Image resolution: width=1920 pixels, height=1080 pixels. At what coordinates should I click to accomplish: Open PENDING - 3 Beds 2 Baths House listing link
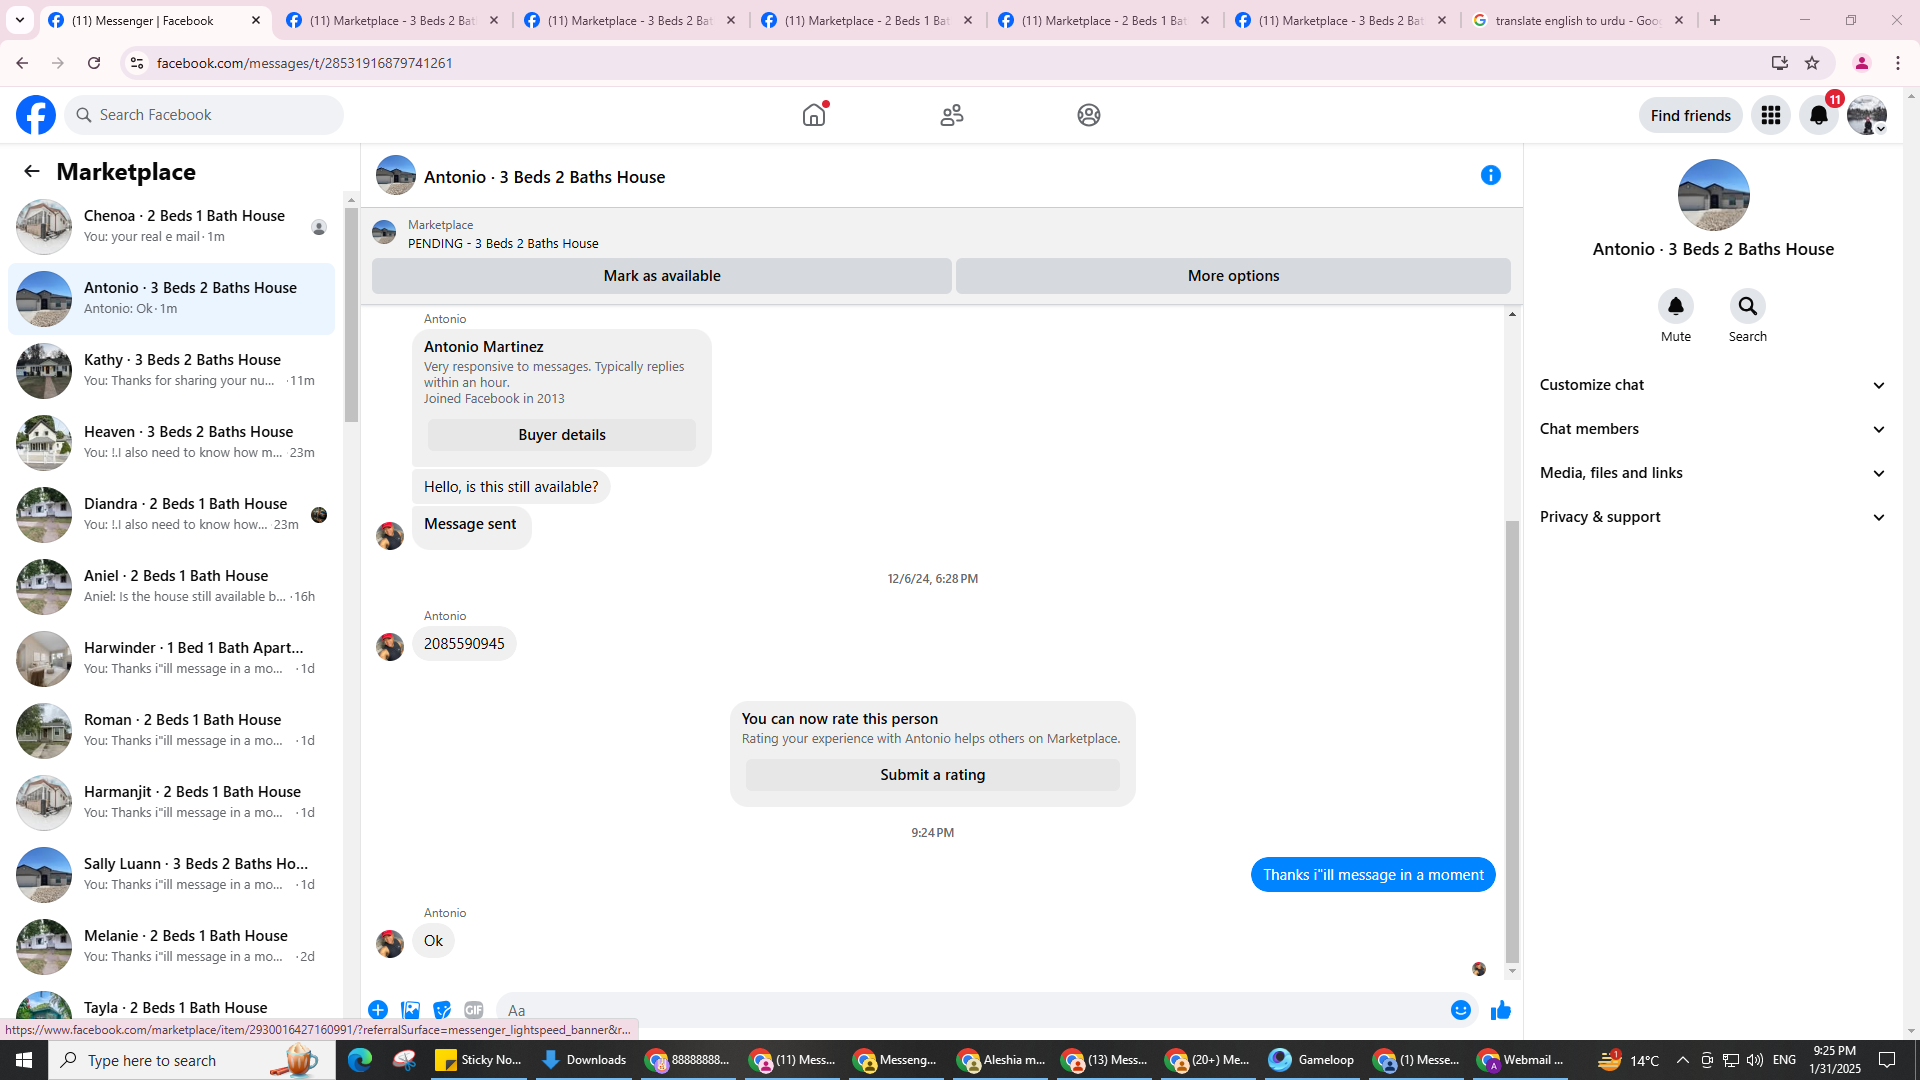503,243
